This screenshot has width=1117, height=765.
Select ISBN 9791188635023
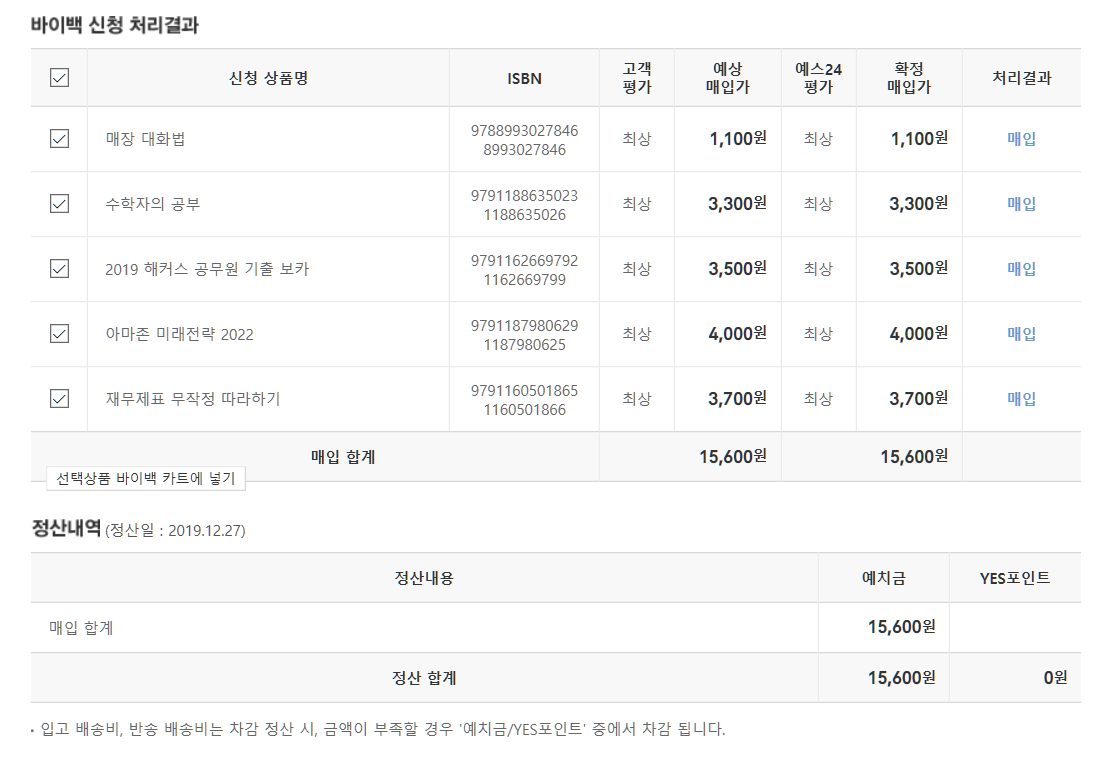524,195
